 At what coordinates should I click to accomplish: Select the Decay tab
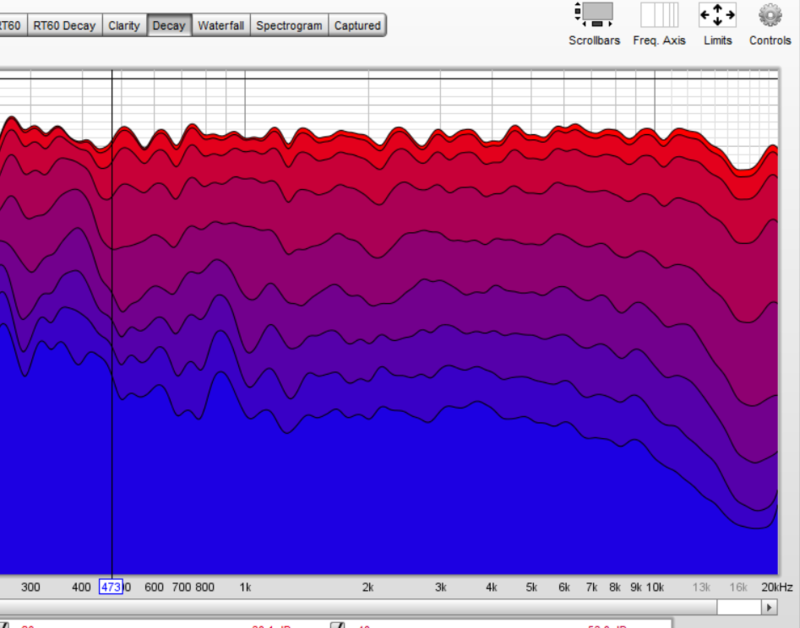tap(168, 25)
